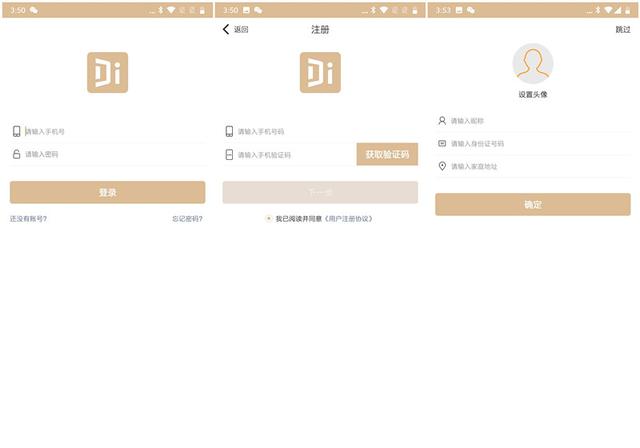Tap Bluetooth icon in first status bar
The width and height of the screenshot is (640, 448).
160,10
